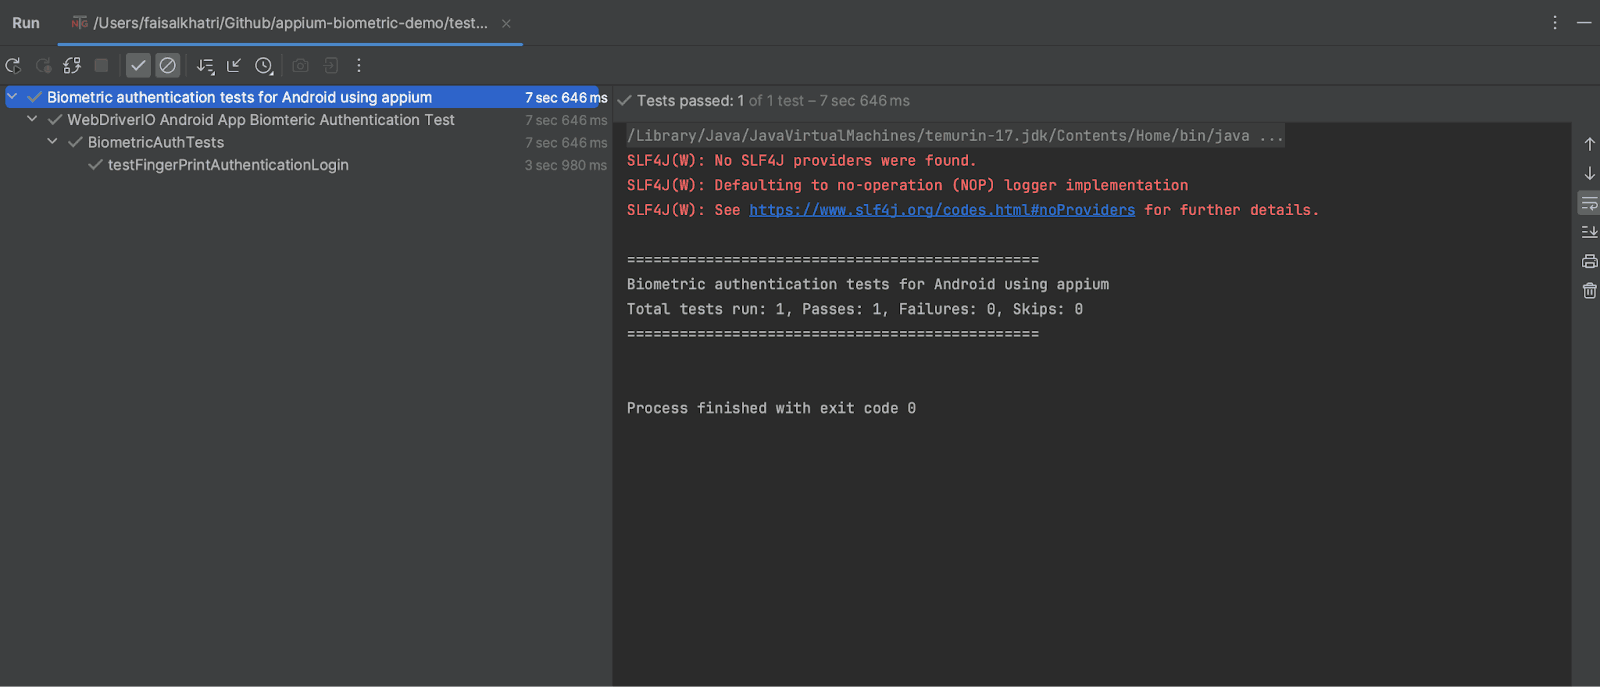Click the Rerun tests icon
Image resolution: width=1600 pixels, height=687 pixels.
pyautogui.click(x=13, y=65)
